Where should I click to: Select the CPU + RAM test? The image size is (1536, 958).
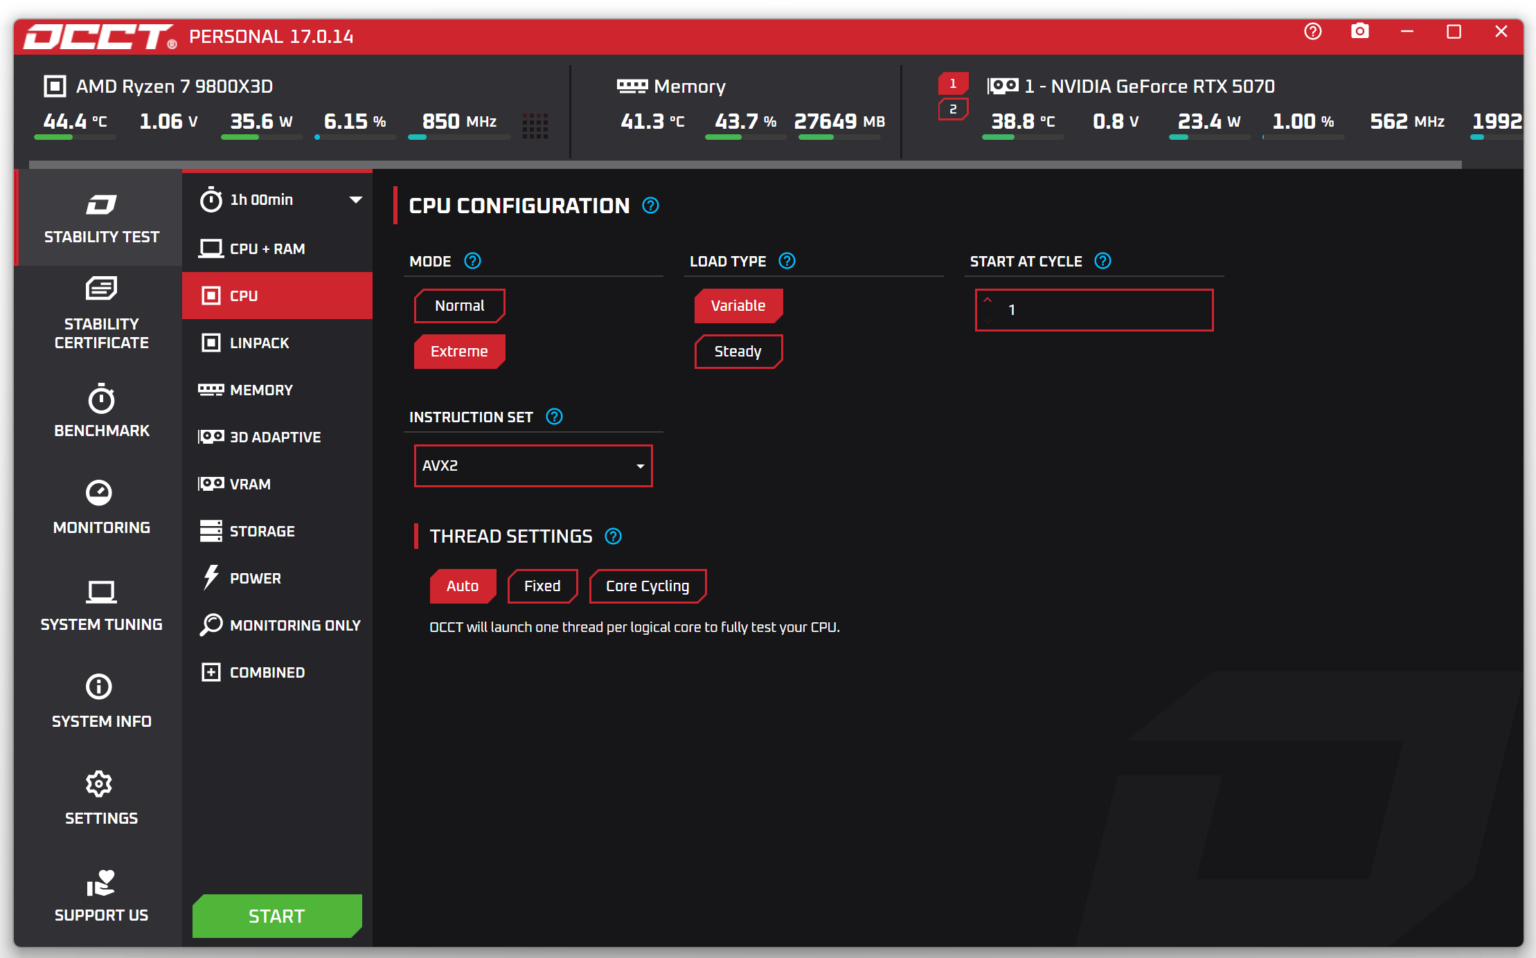point(277,249)
